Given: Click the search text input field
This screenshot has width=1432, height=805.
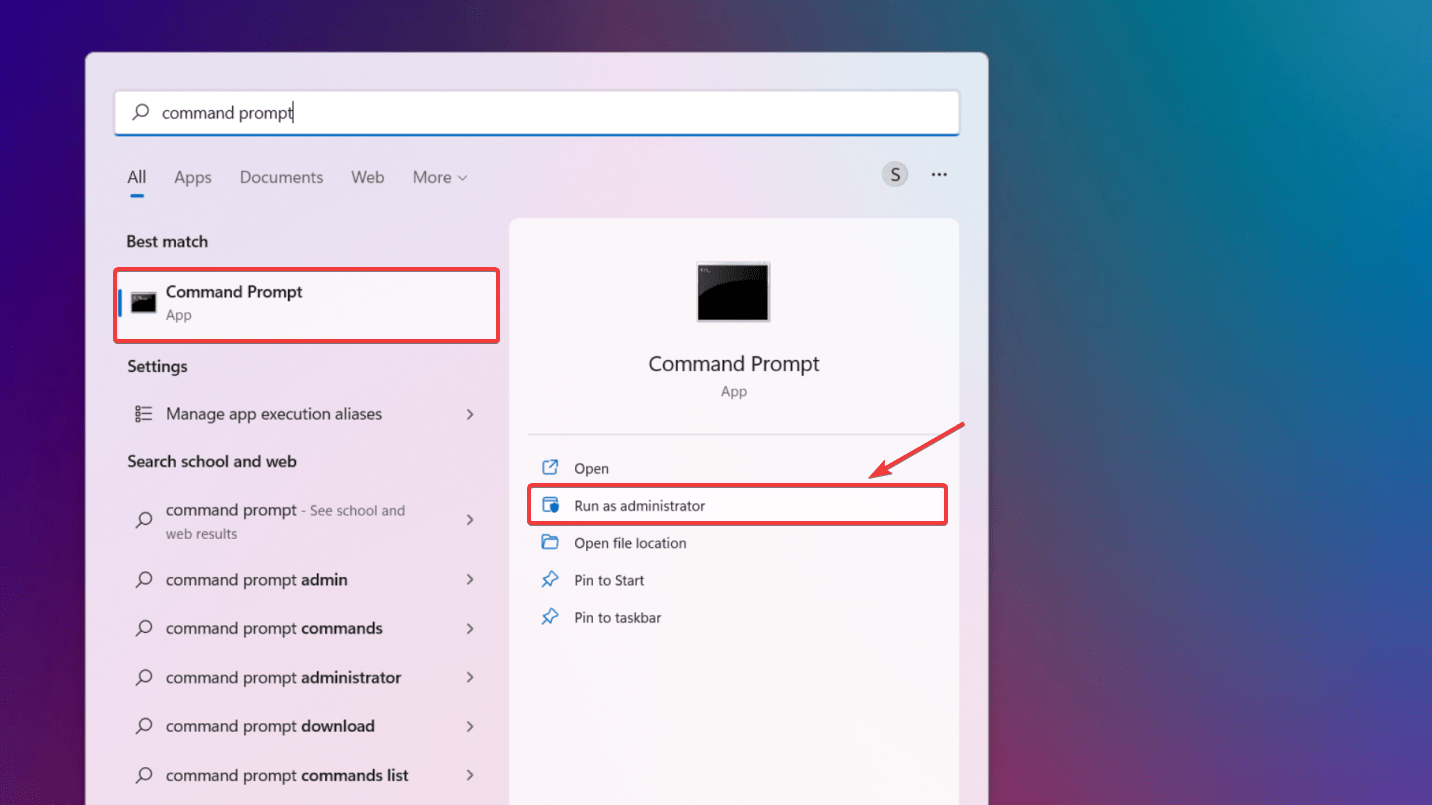Looking at the screenshot, I should tap(537, 113).
